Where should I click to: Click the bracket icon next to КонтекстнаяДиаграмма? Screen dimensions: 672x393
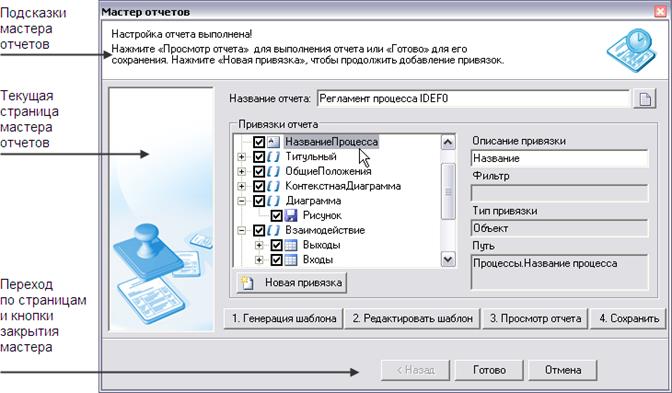(273, 186)
